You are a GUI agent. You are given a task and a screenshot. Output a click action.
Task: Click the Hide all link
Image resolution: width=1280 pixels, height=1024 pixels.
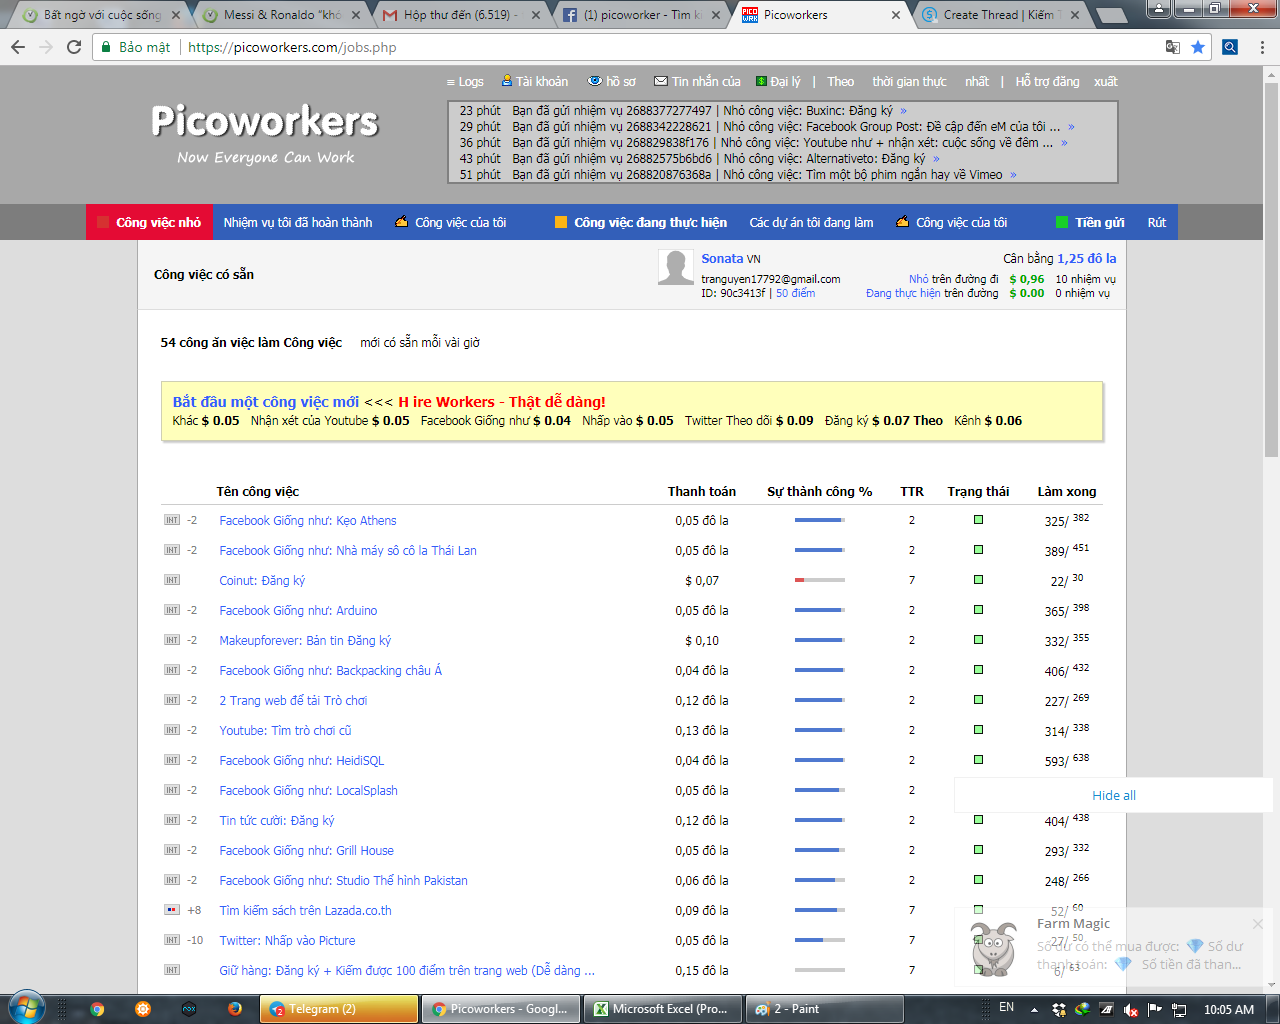tap(1114, 795)
